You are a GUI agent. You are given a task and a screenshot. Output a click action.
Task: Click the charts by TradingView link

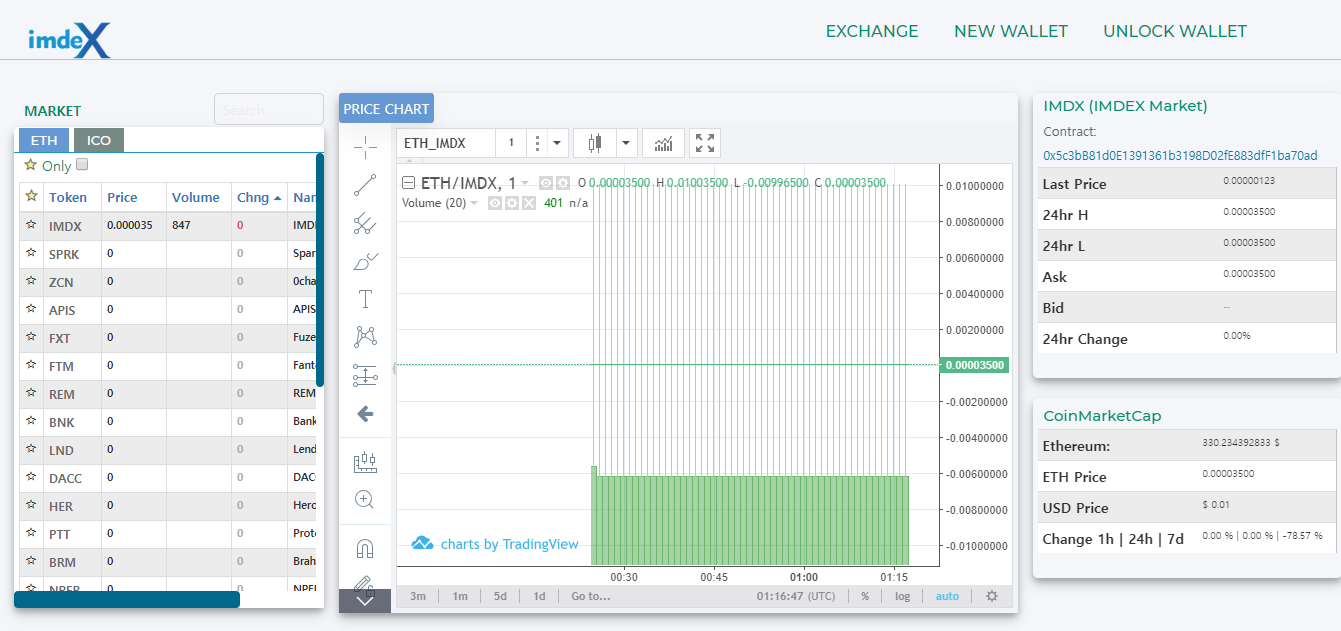tap(510, 544)
